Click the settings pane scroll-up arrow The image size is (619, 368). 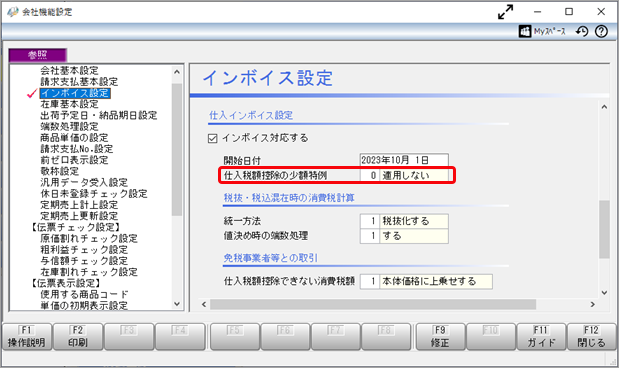coord(604,107)
